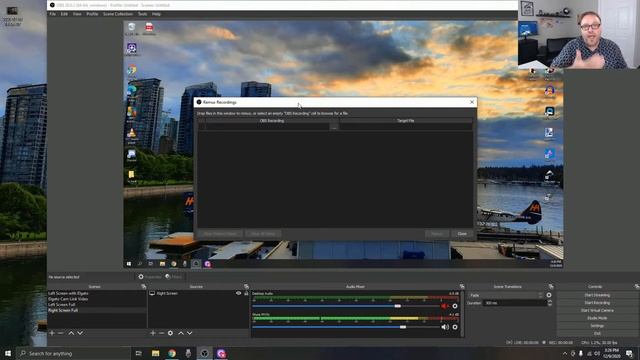Screen dimensions: 640x360
Task: Add a new source with the Sources plus icon
Action: tap(153, 333)
